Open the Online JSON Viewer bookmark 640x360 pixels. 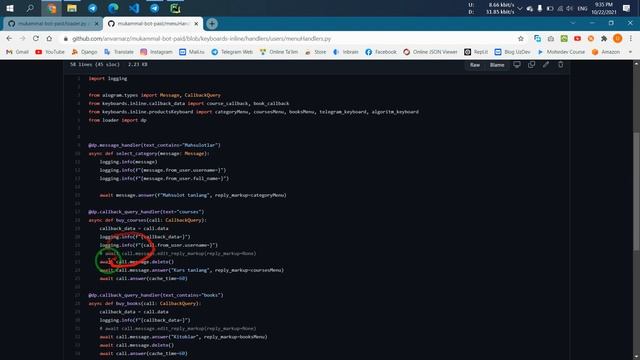[x=430, y=52]
